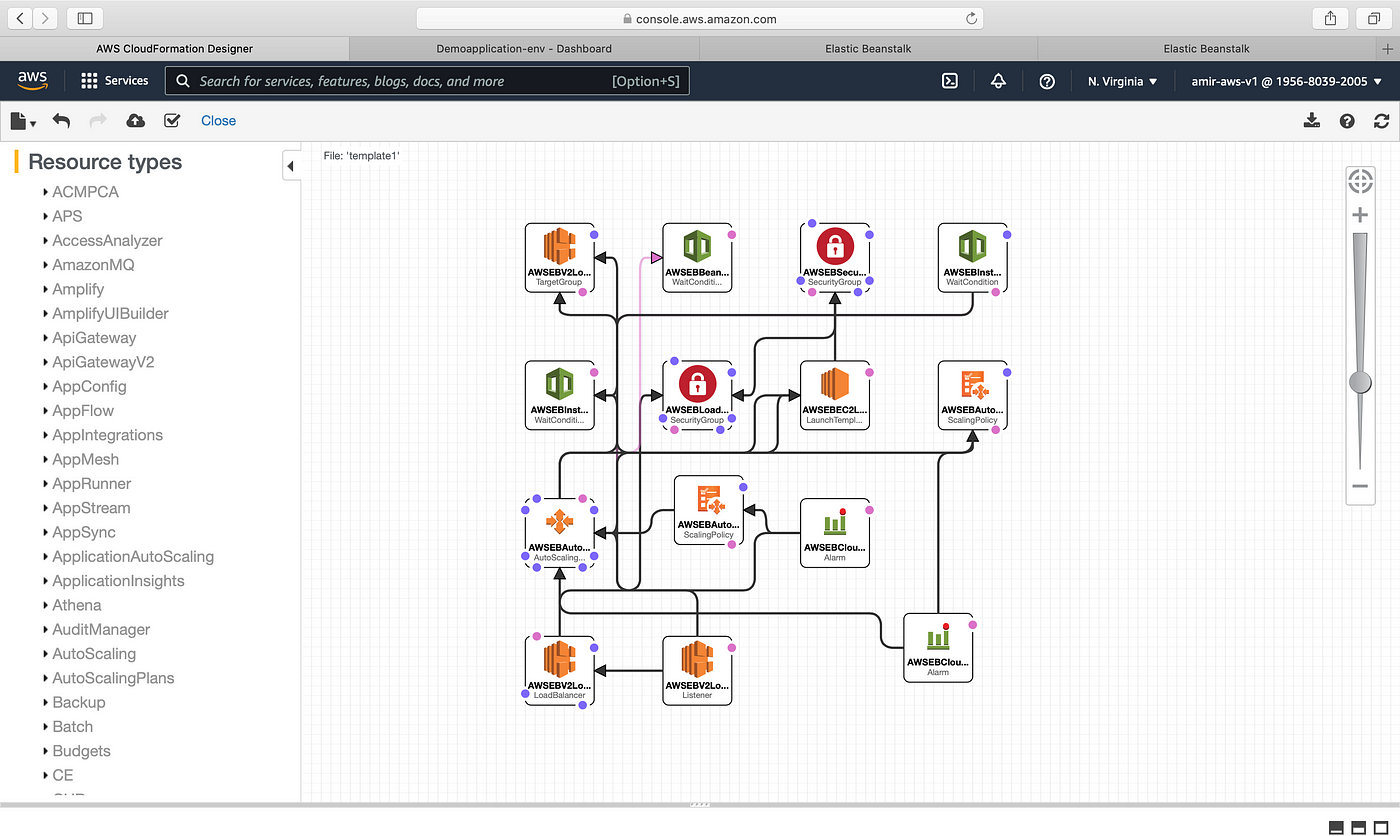The image size is (1400, 836).
Task: Switch to the last Elastic Beanstalk tab
Action: (x=1206, y=48)
